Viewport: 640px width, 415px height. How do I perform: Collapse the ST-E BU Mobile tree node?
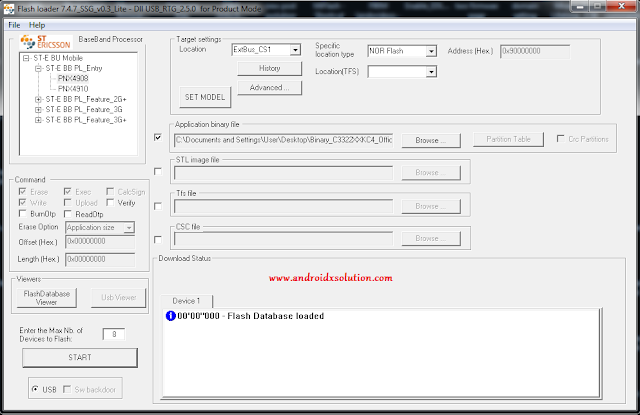(x=27, y=58)
